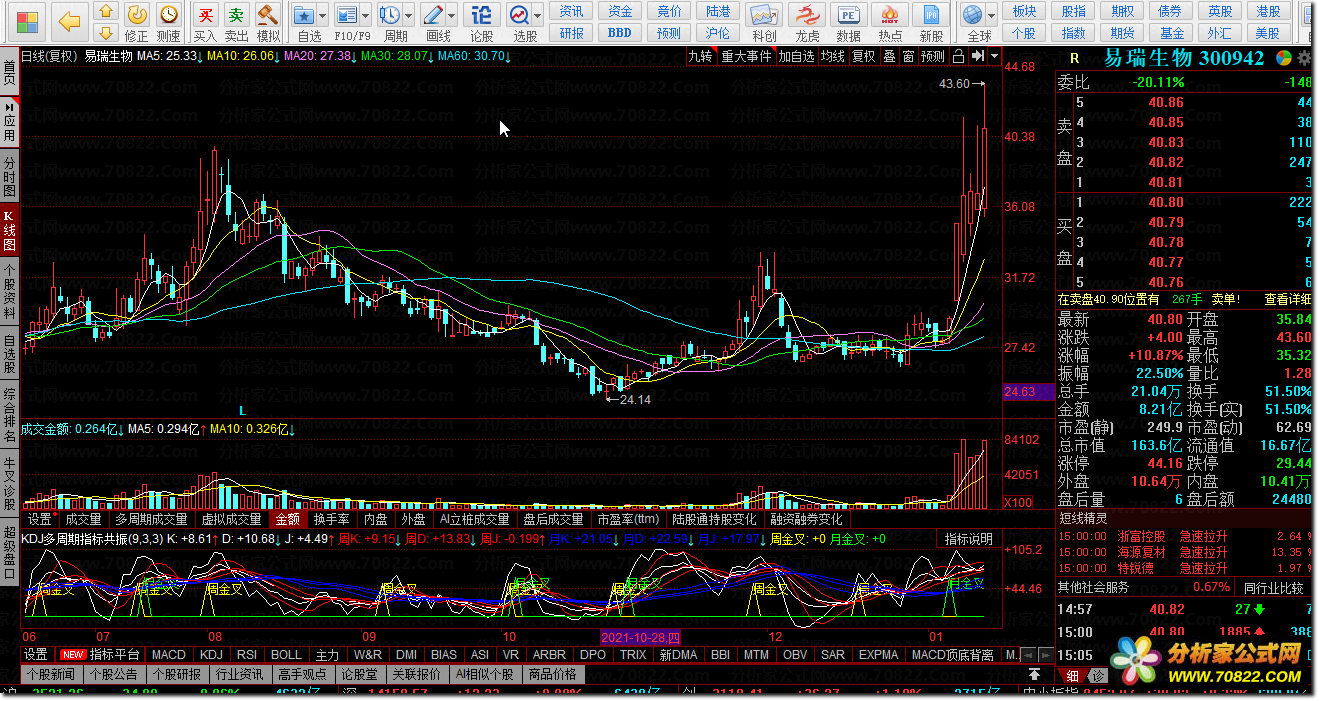Open the 同行业比较 tab
Screen dimensions: 1320x701
tap(1275, 587)
